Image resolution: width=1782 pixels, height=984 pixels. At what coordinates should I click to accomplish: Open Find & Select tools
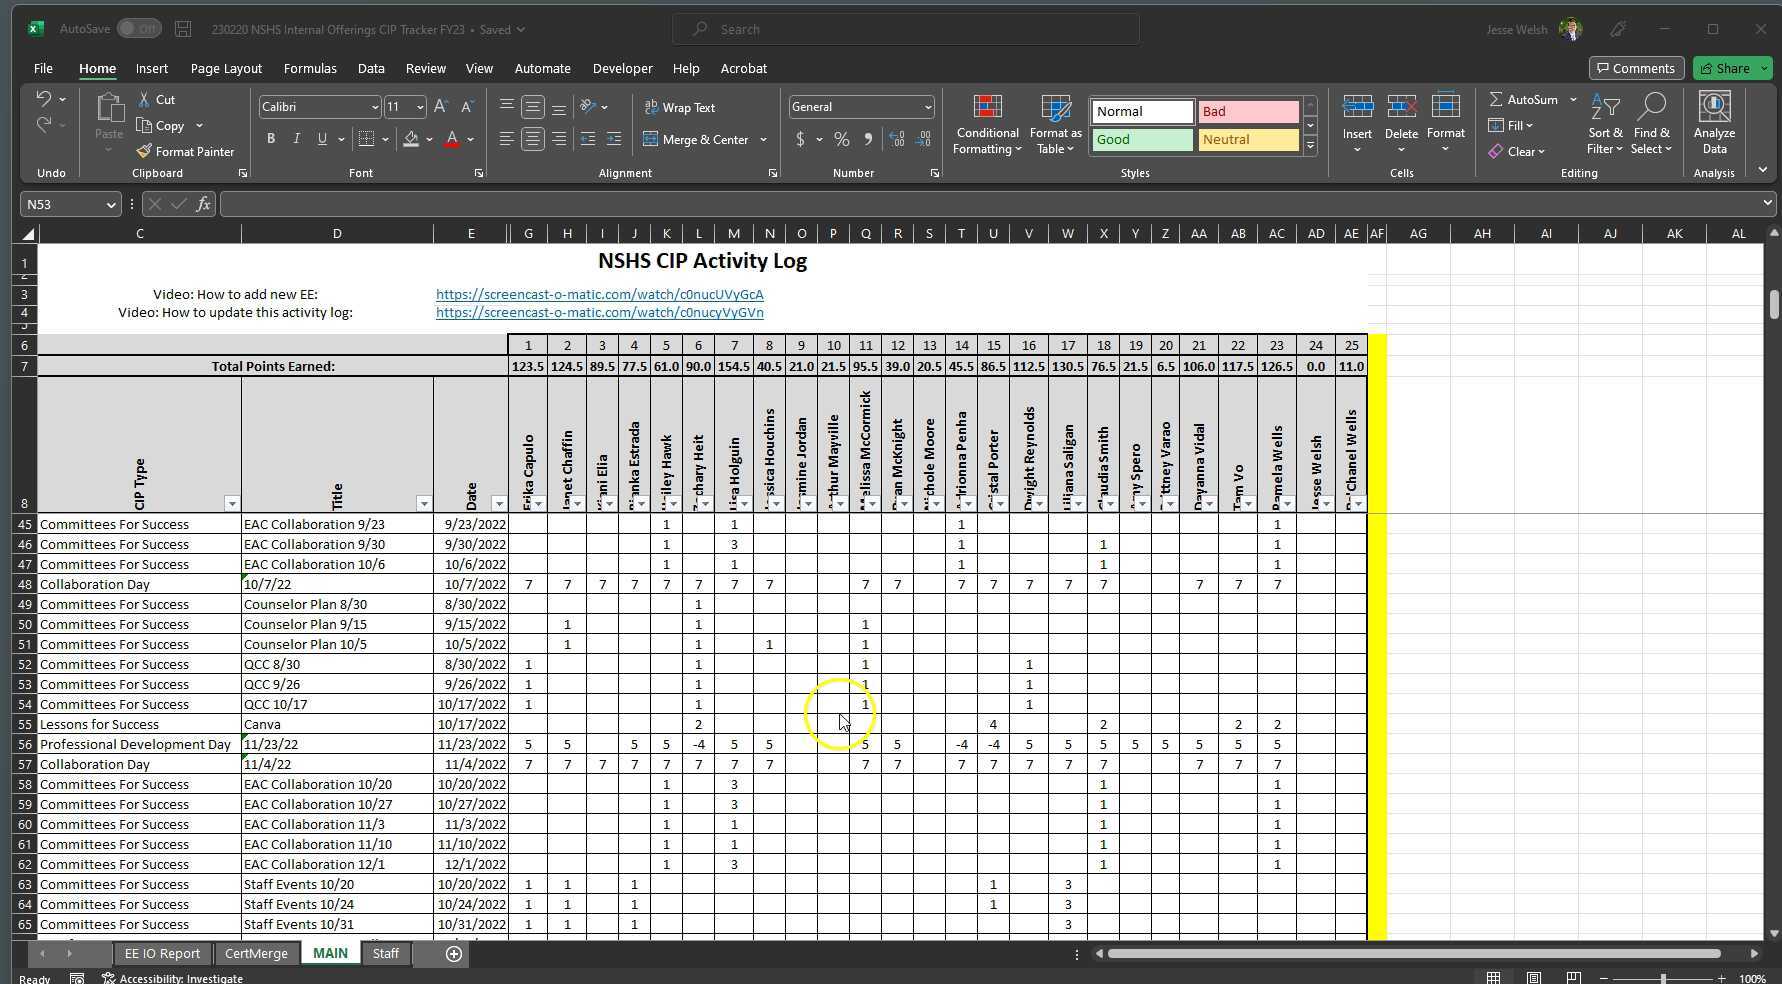1651,125
